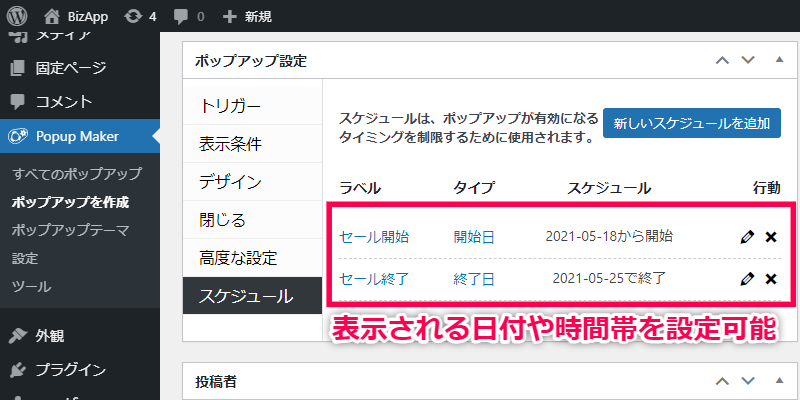Click the スケジュール column header
The height and width of the screenshot is (400, 800).
point(609,188)
